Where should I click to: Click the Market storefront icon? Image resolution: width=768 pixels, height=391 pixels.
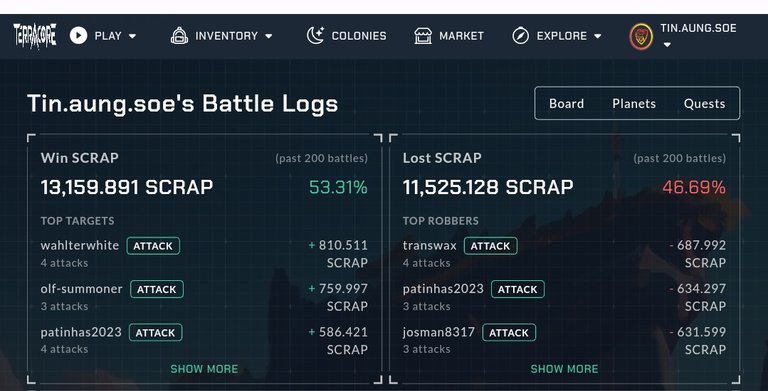[423, 36]
